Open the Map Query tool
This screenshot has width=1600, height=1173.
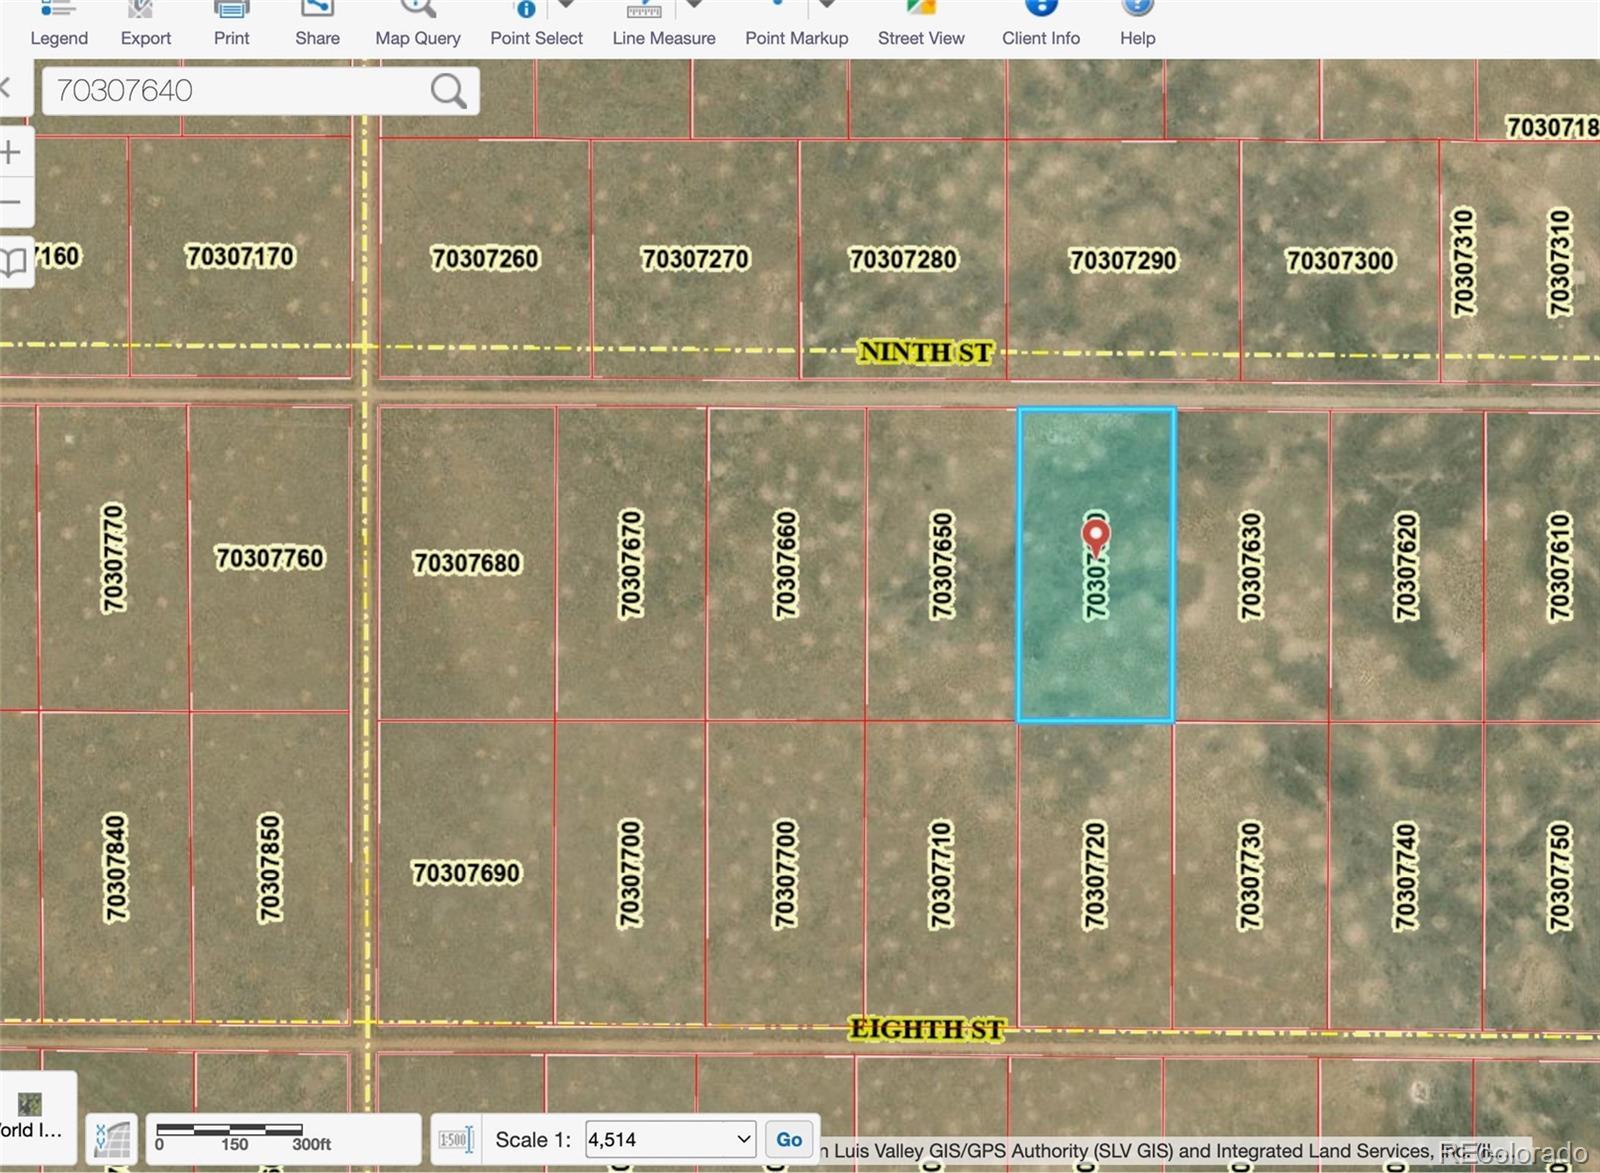coord(417,25)
